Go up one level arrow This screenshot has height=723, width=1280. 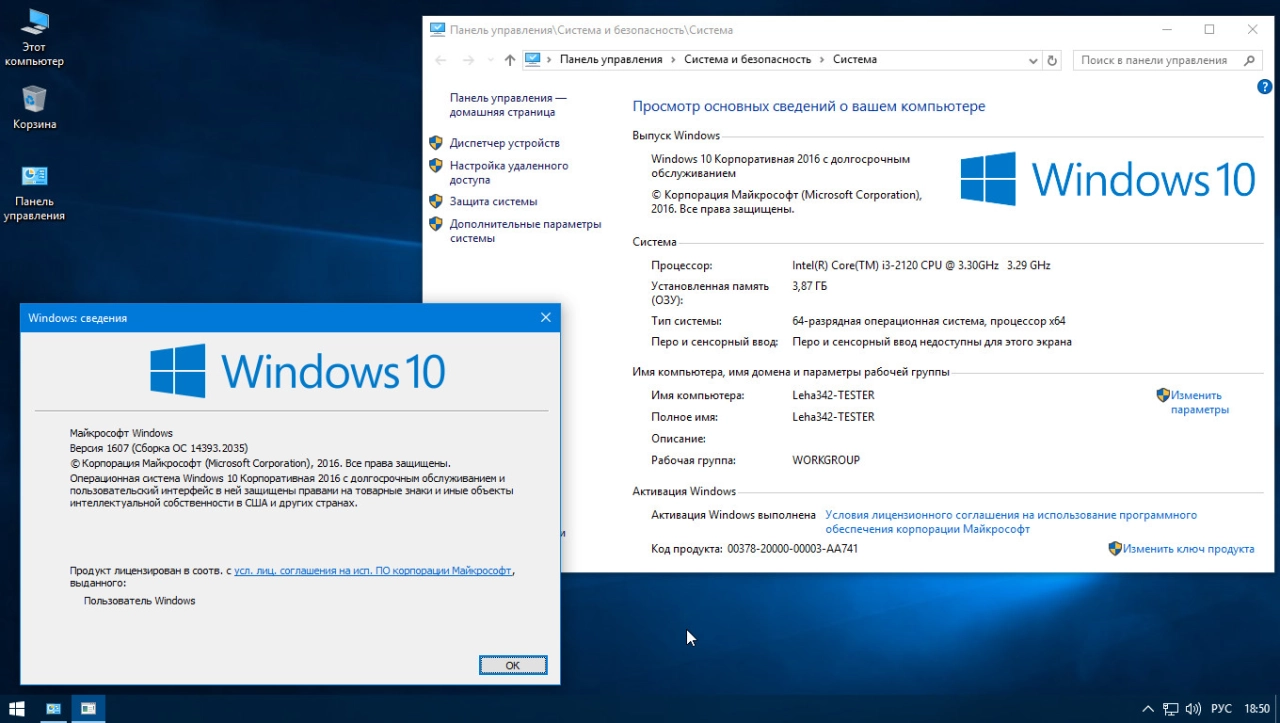[x=510, y=60]
